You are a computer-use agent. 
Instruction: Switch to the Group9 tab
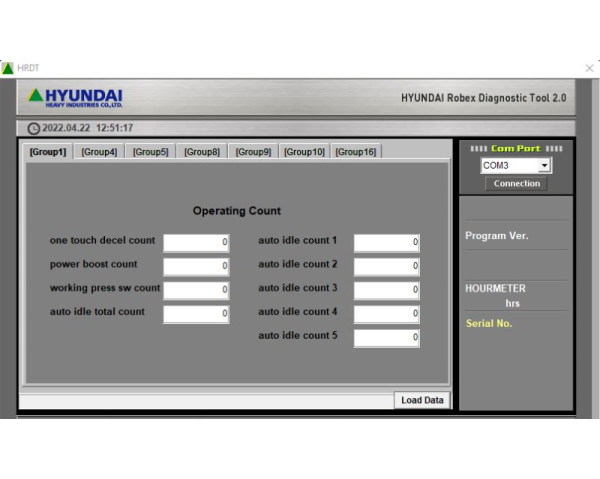coord(253,152)
